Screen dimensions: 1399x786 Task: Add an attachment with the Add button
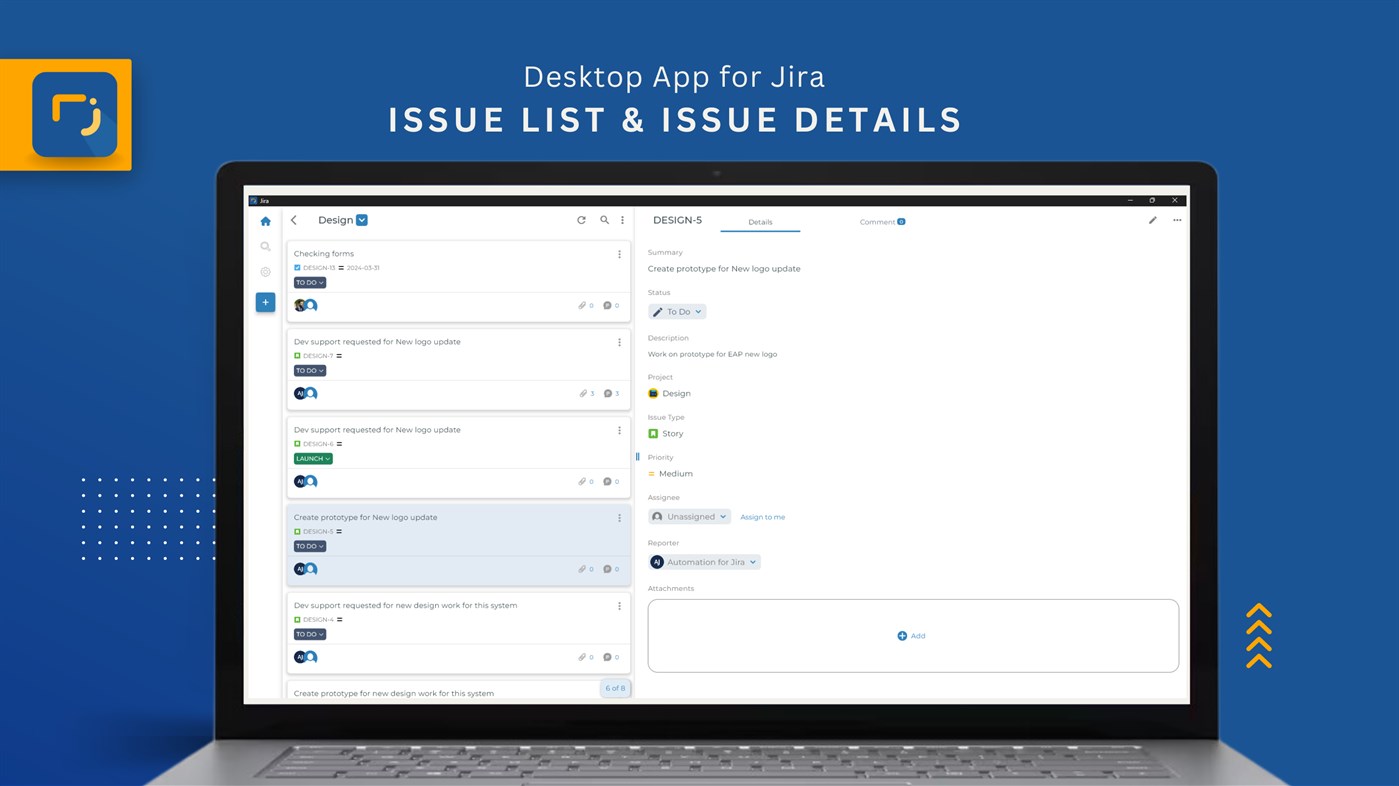(910, 635)
